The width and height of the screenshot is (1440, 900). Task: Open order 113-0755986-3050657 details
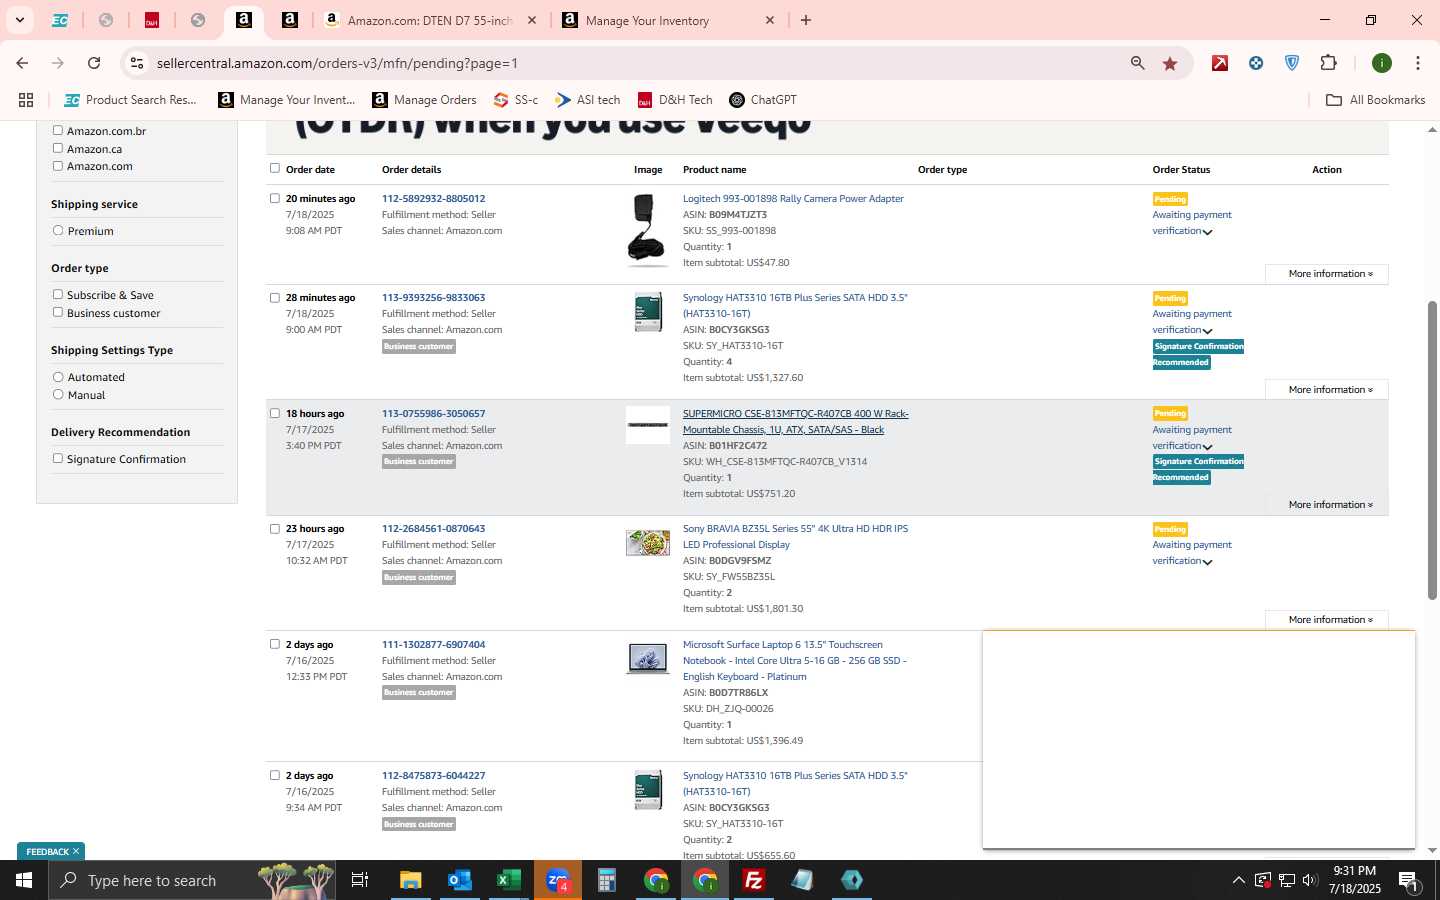click(433, 413)
